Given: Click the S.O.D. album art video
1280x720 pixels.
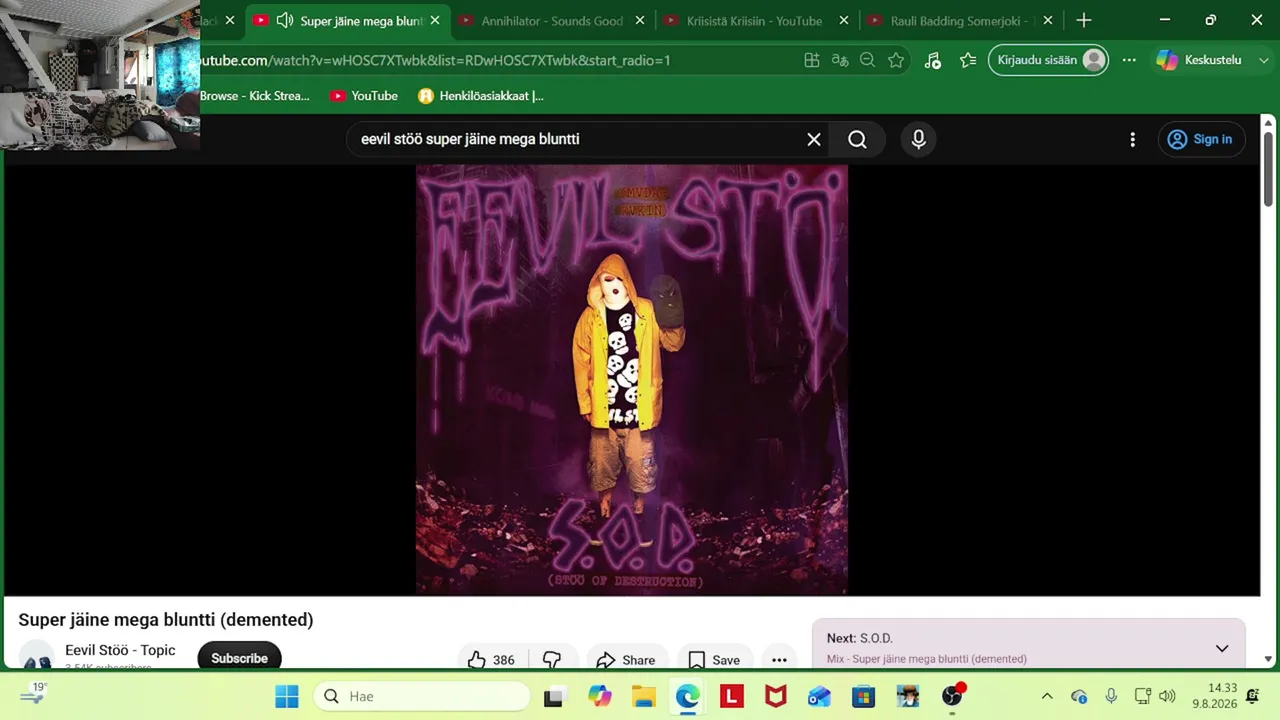Looking at the screenshot, I should 632,380.
